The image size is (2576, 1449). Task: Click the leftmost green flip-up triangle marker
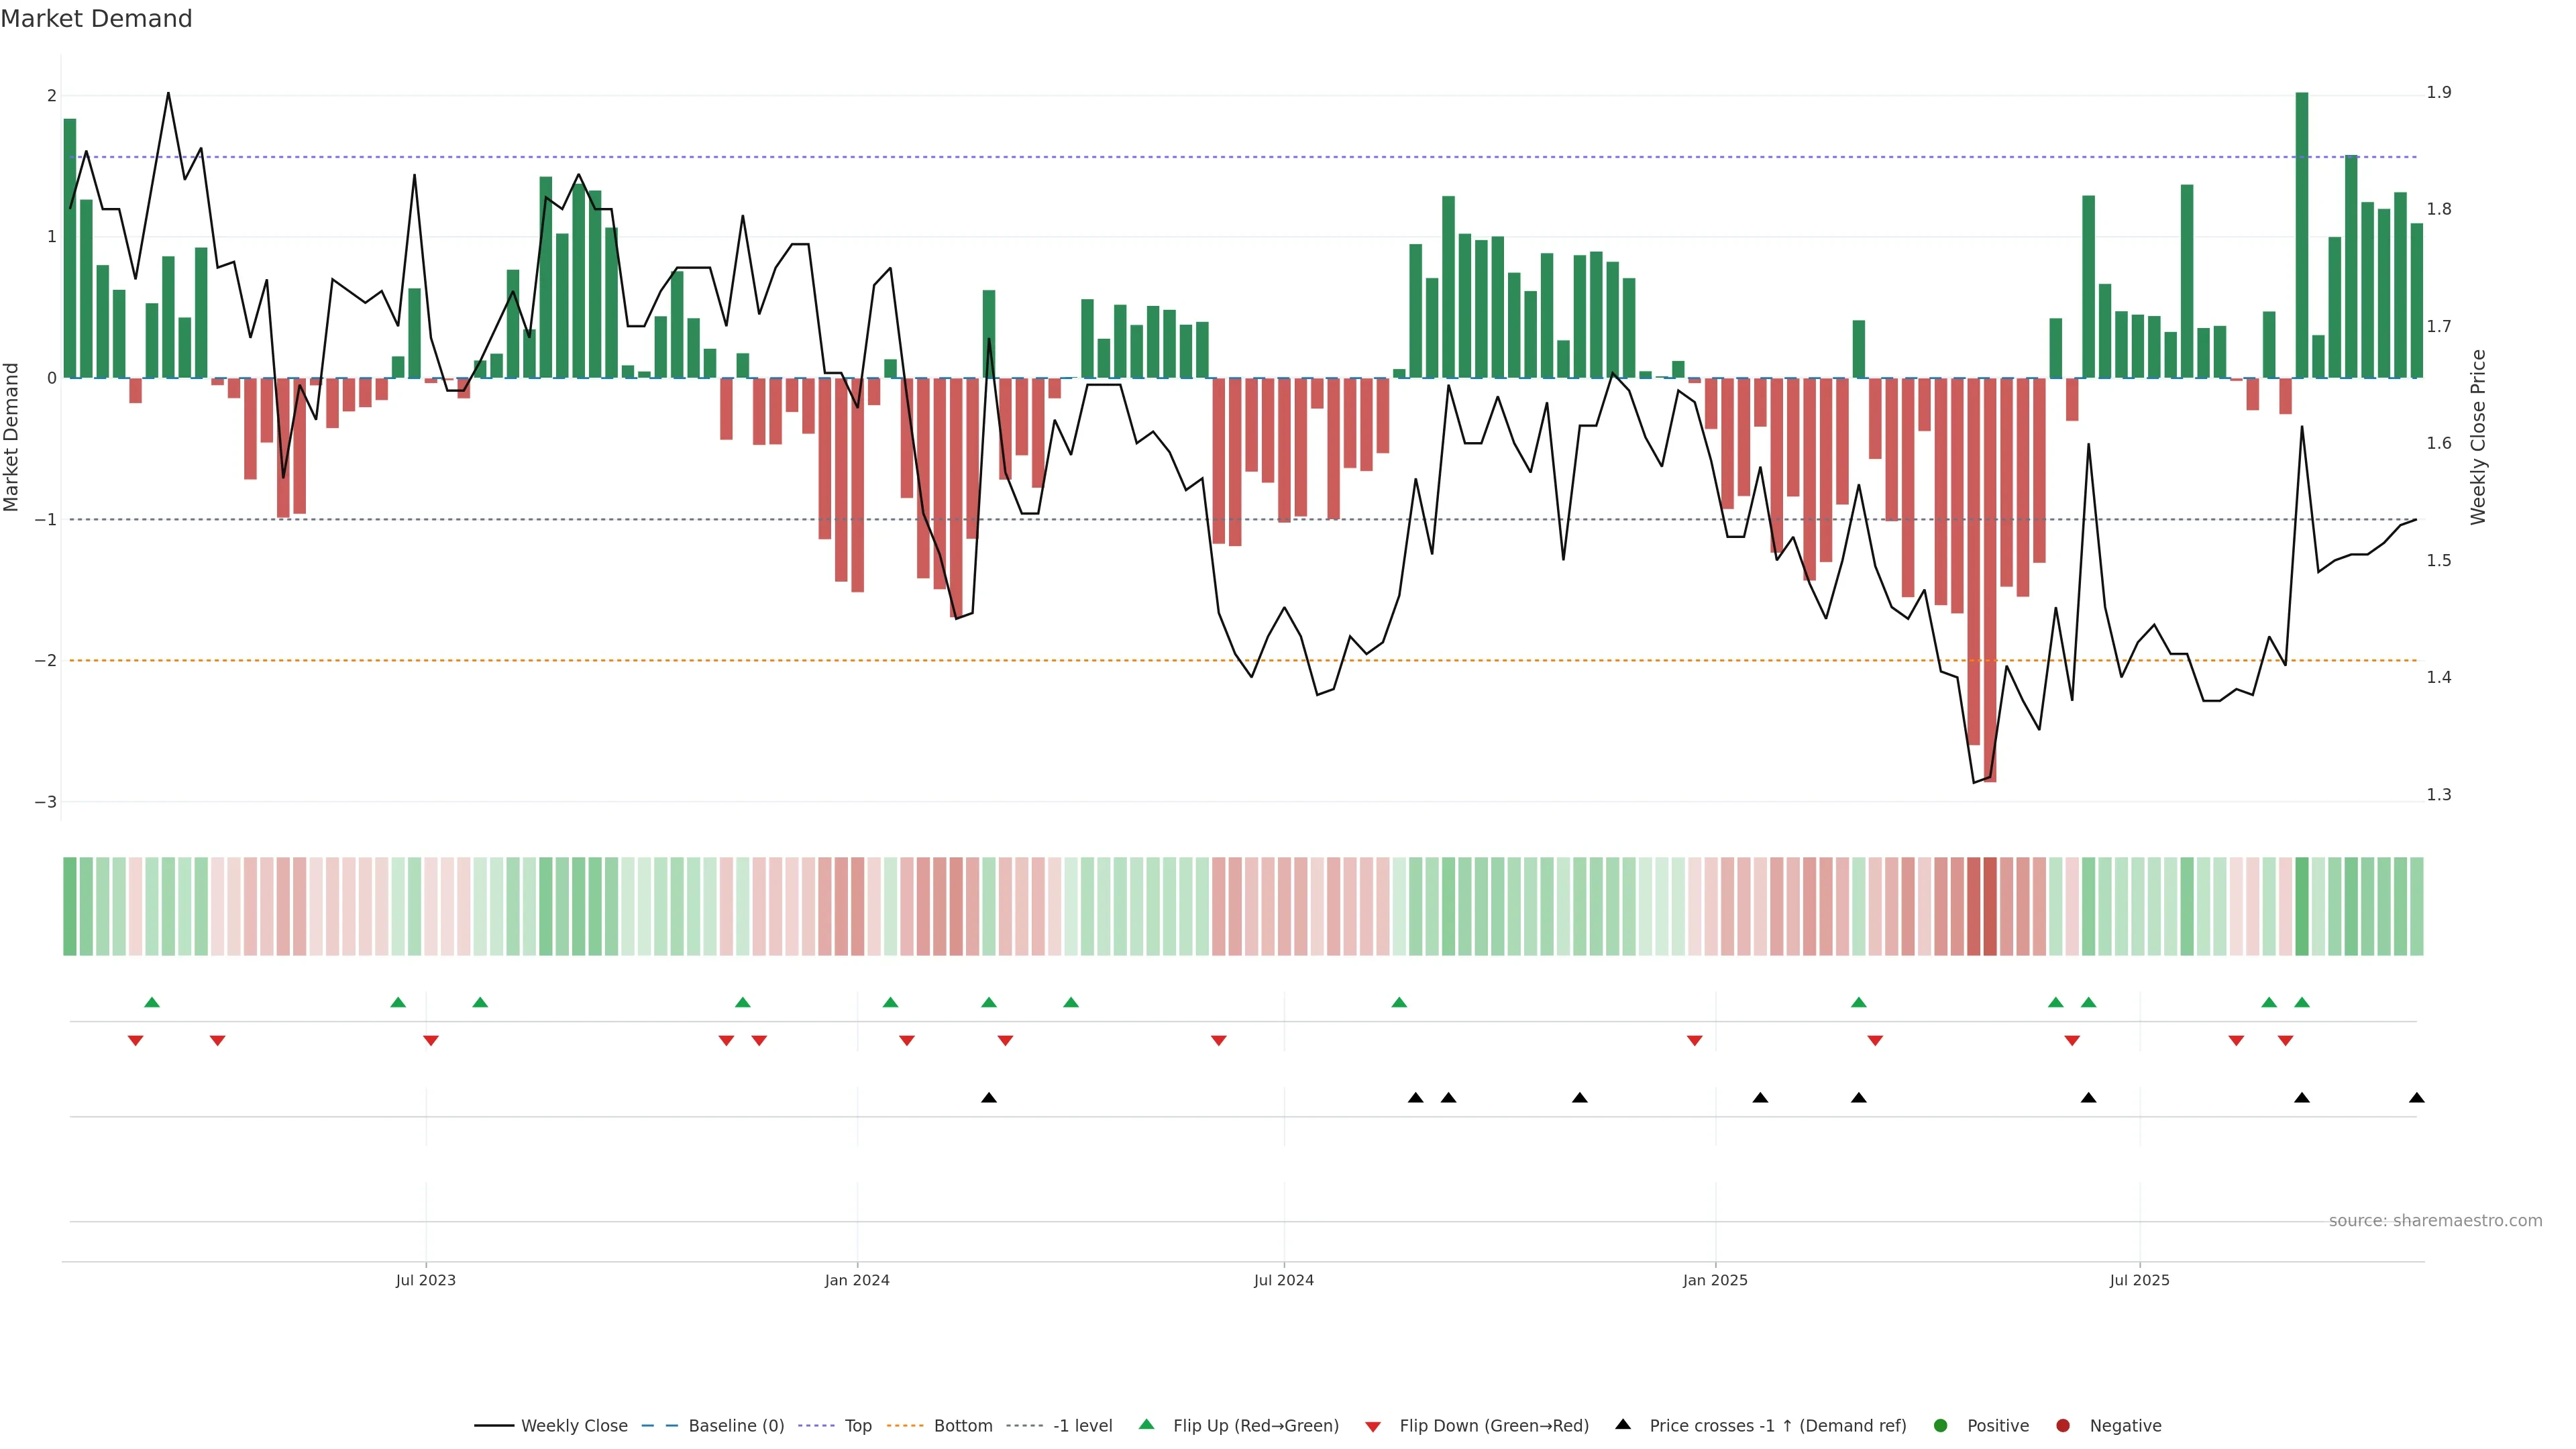click(x=152, y=1002)
